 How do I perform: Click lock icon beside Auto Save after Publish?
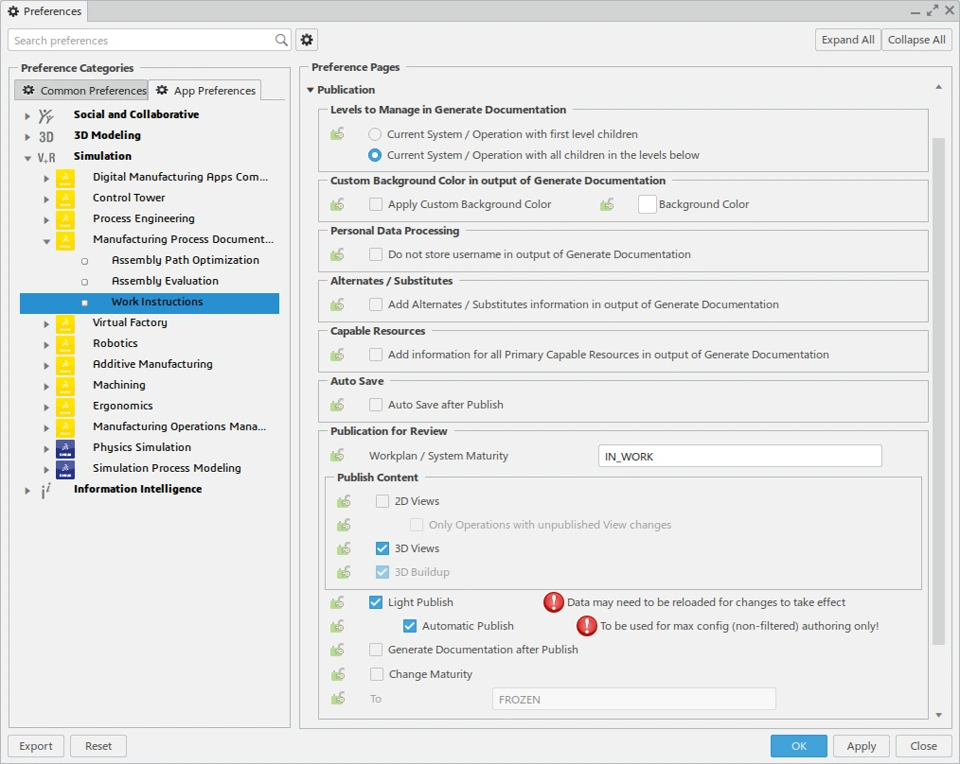pyautogui.click(x=337, y=405)
